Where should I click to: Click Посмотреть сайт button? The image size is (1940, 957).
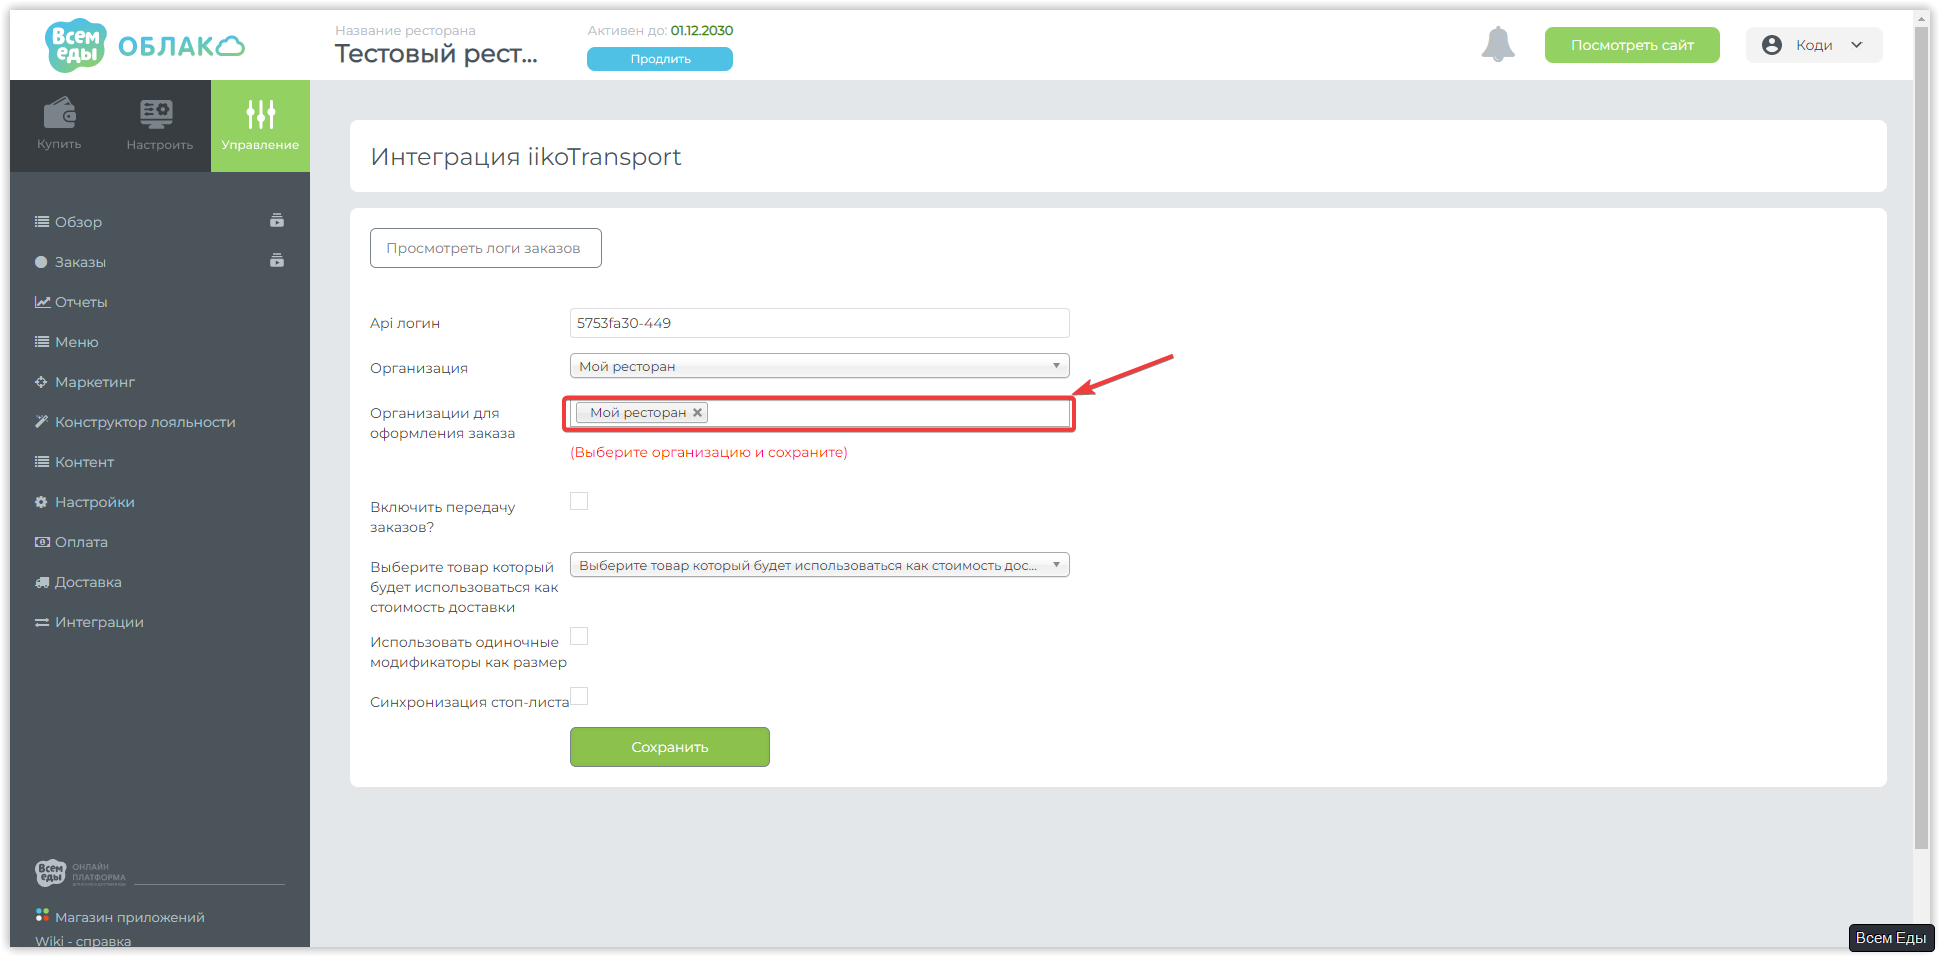pos(1632,45)
